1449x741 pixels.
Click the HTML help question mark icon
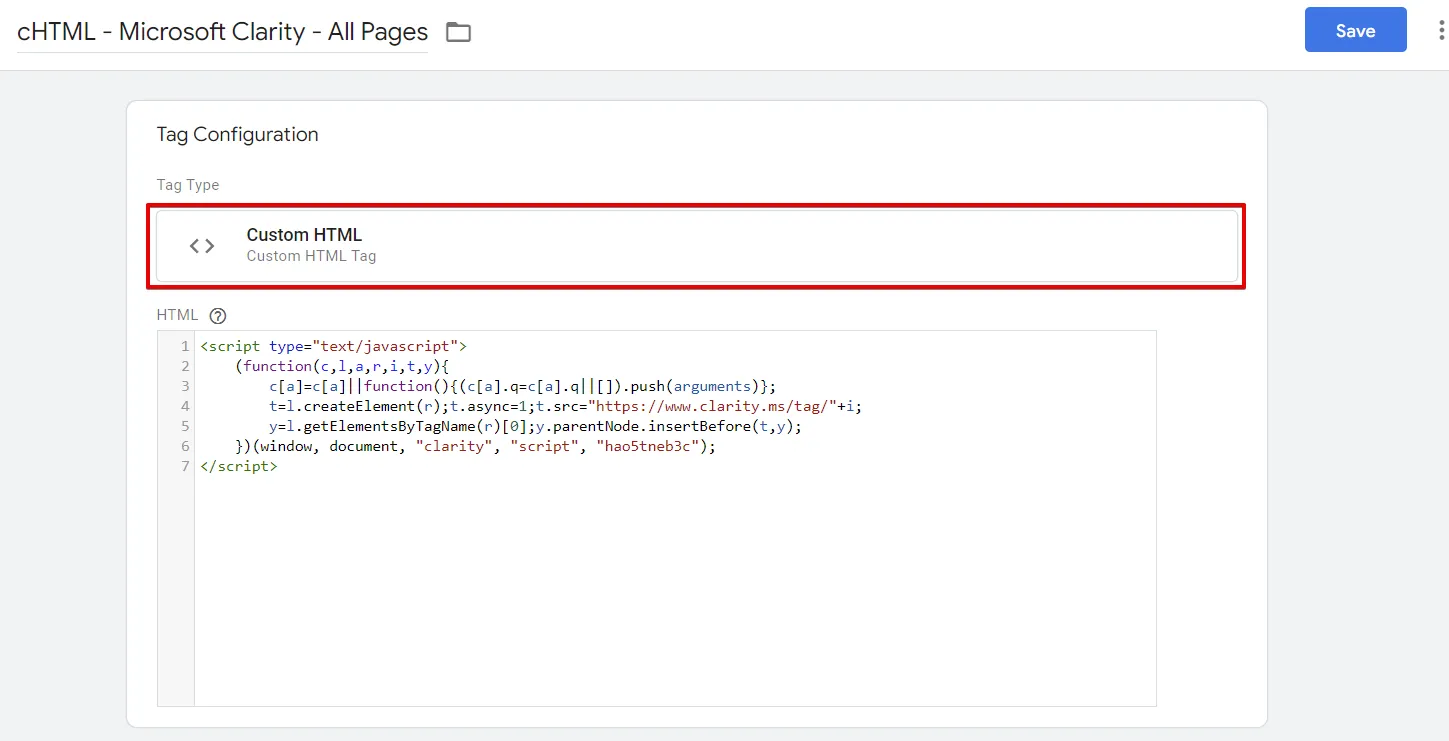pyautogui.click(x=218, y=315)
